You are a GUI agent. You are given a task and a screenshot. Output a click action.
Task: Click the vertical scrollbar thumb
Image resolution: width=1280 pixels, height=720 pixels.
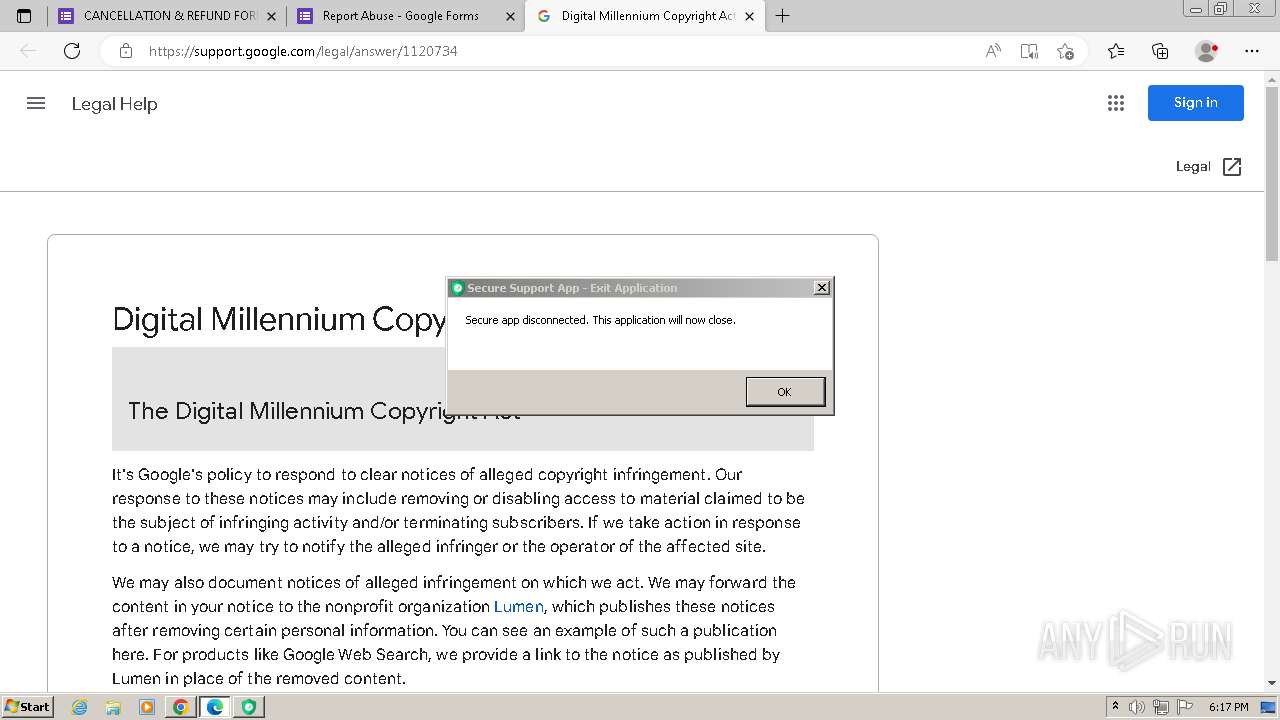1272,174
